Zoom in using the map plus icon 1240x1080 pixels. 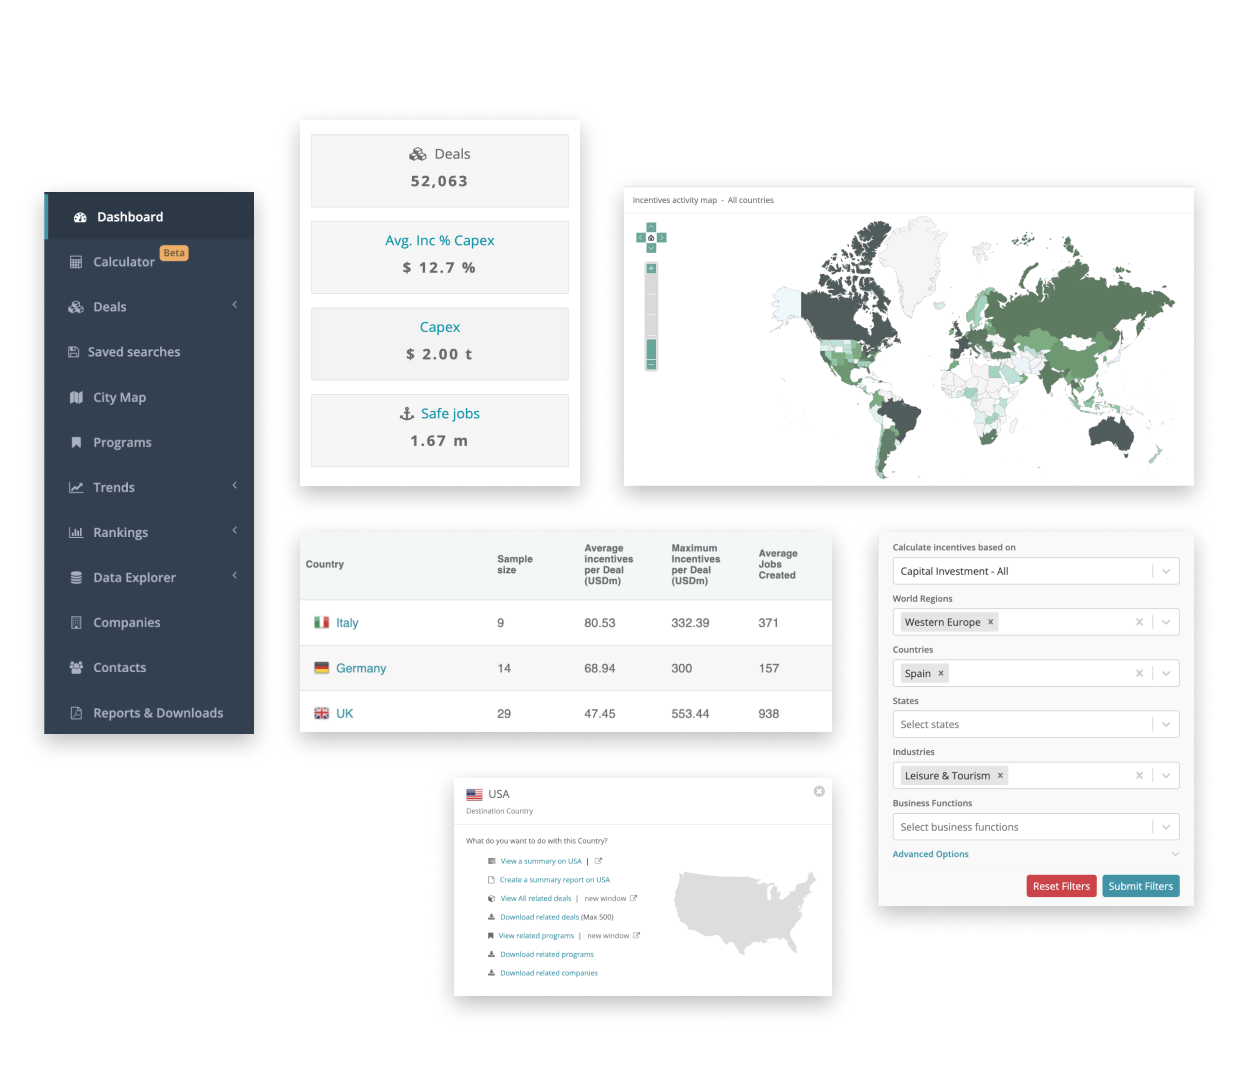coord(651,268)
